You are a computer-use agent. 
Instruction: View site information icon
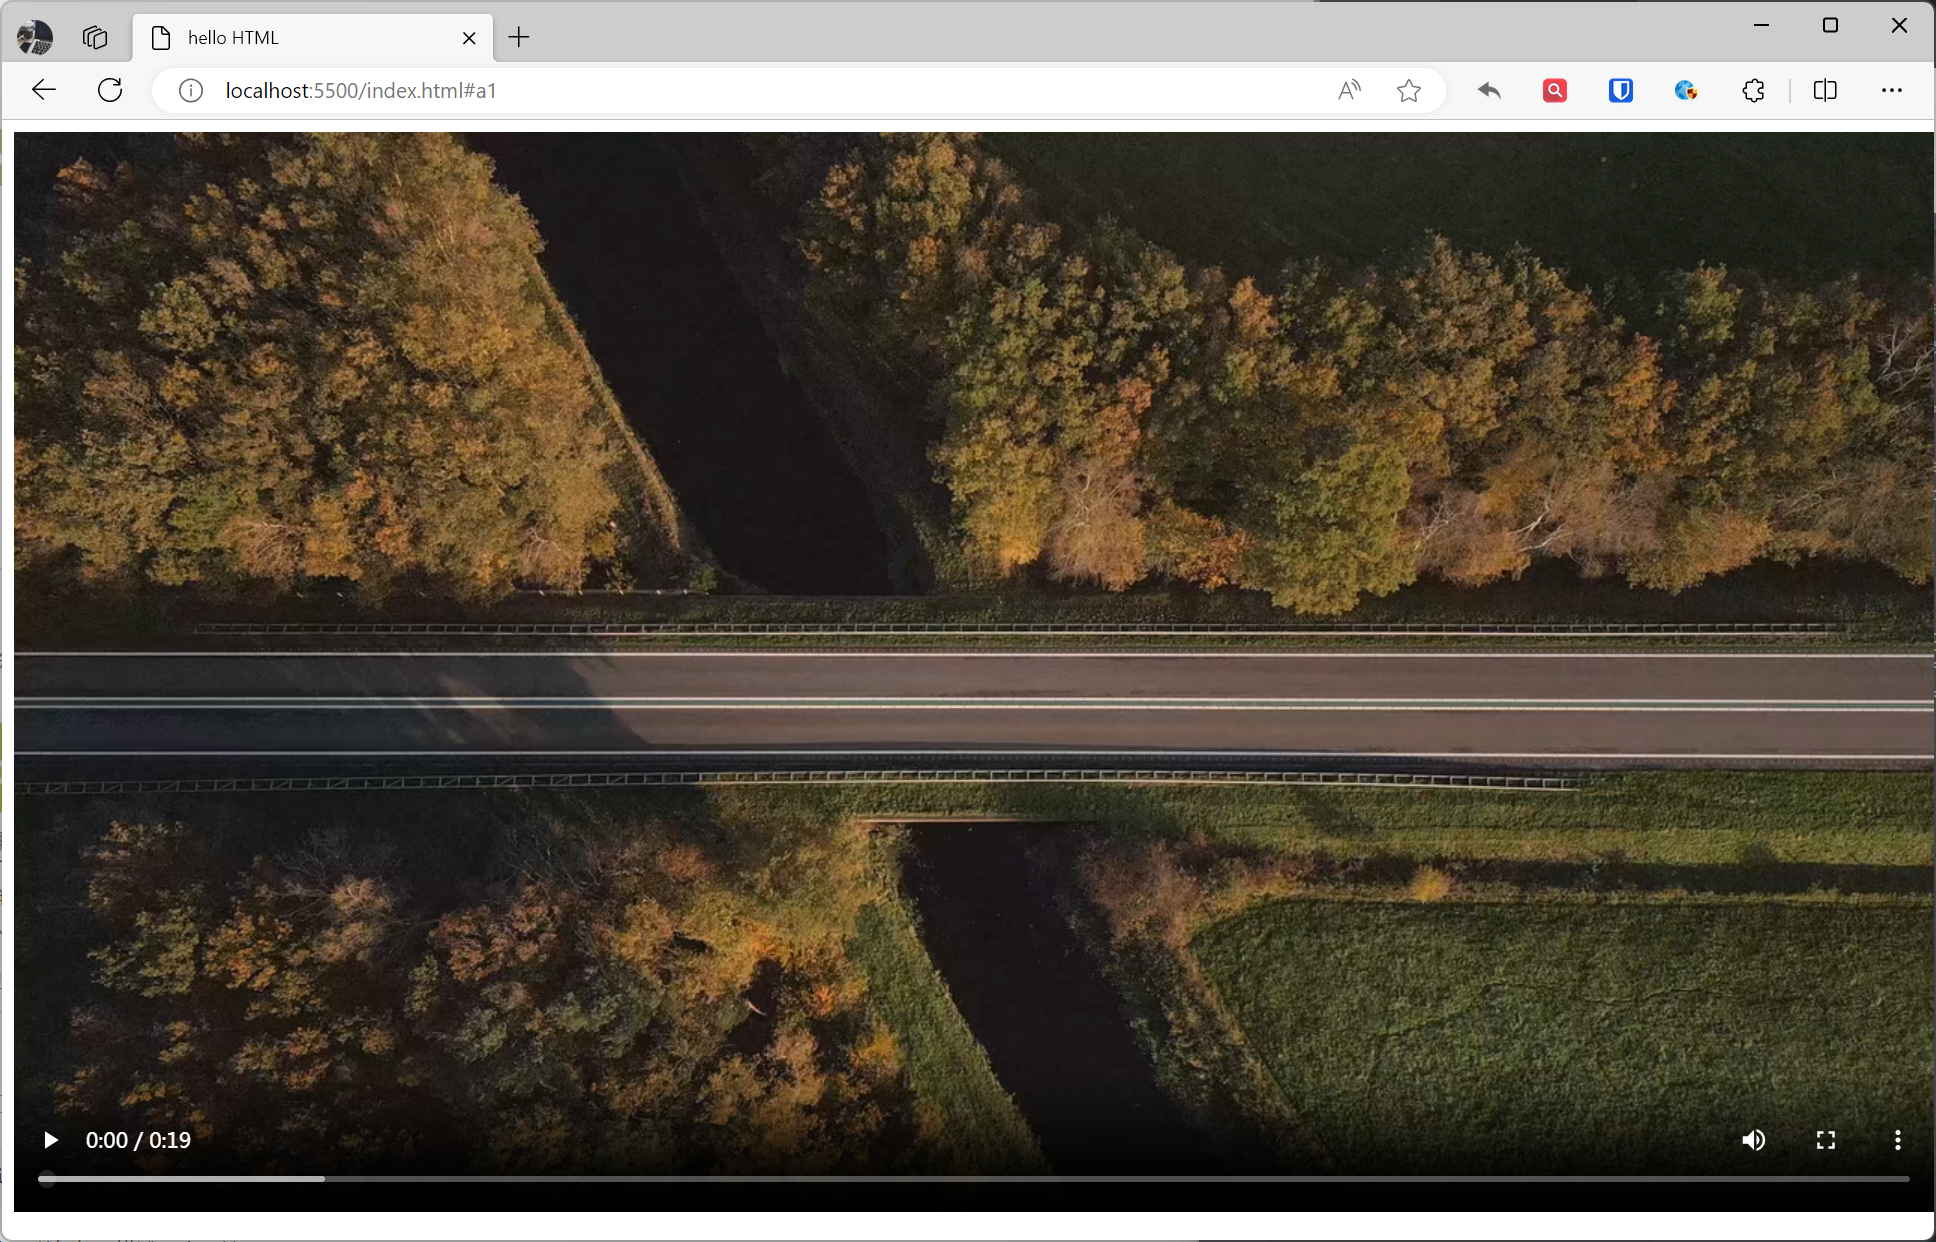pyautogui.click(x=190, y=91)
